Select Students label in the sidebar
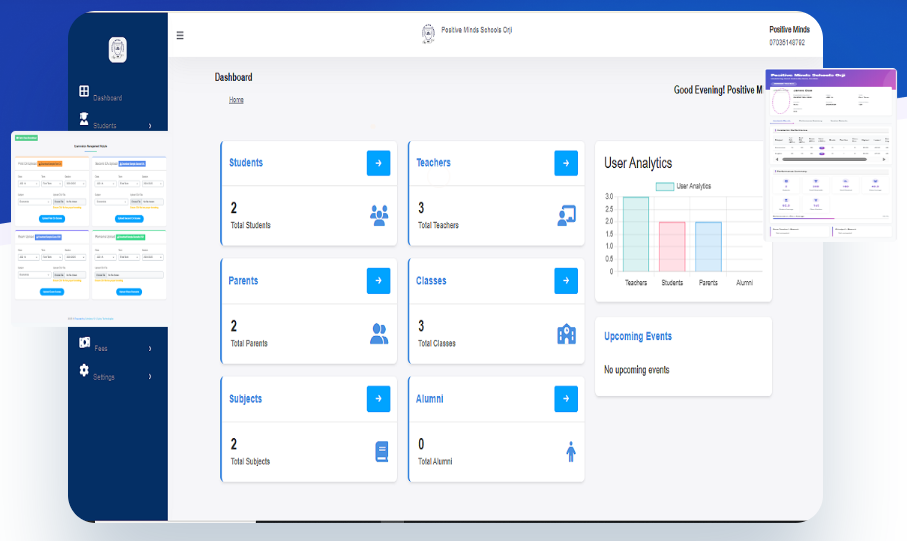This screenshot has height=541, width=907. coord(105,126)
